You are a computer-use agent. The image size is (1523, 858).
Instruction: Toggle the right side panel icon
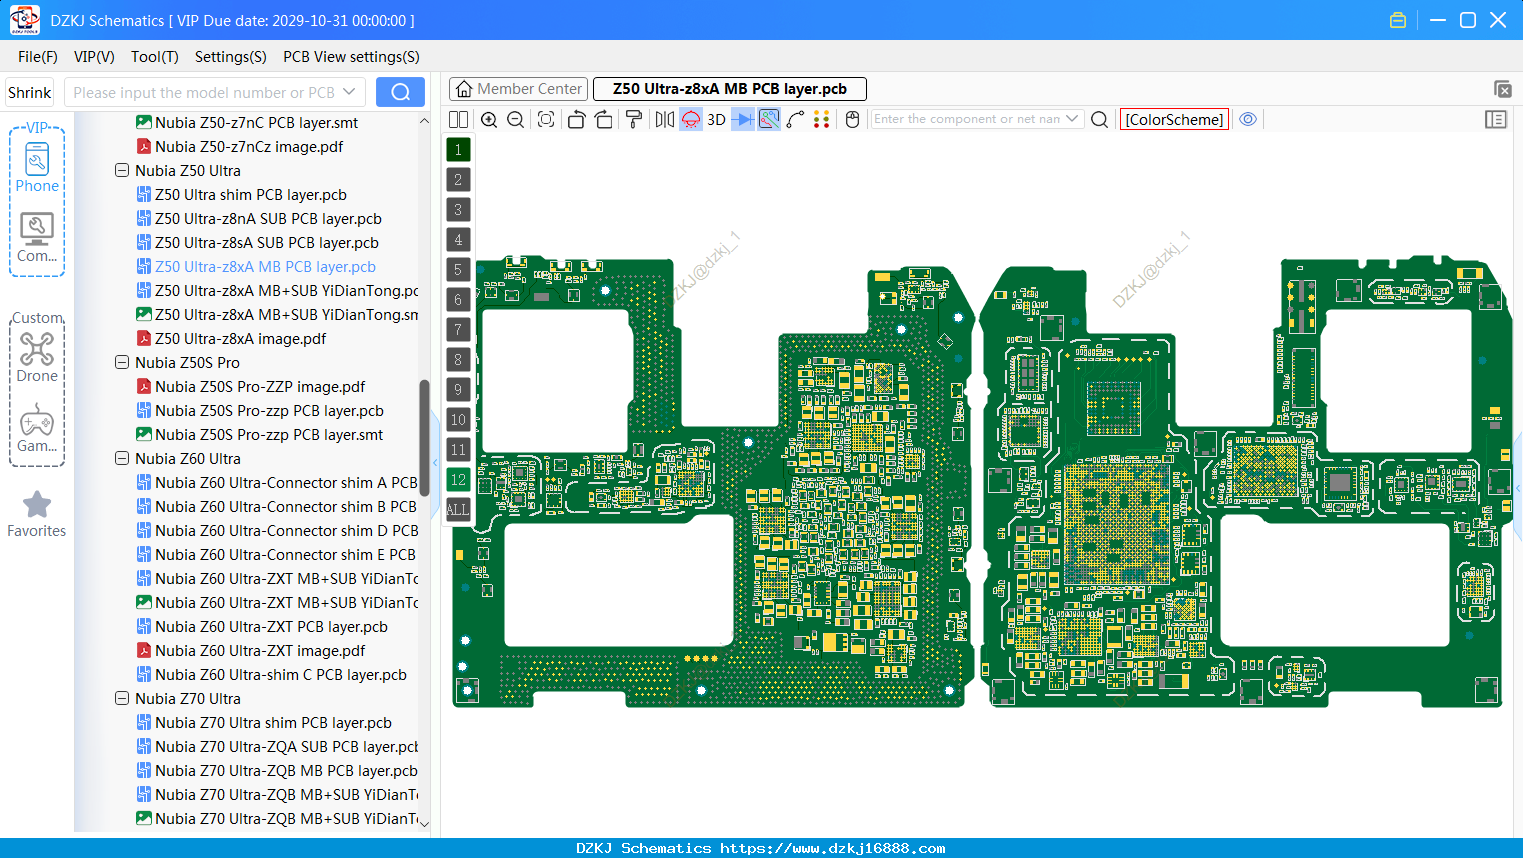tap(1496, 119)
